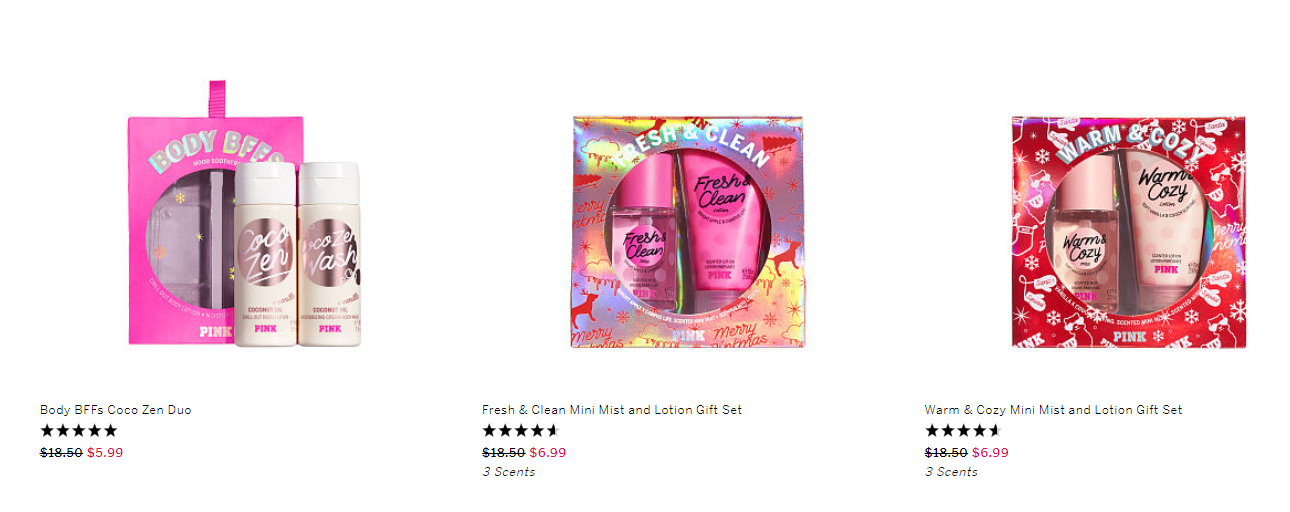Click the "3 Scents" label under the Warm & Cozy set
Viewport: 1290px width, 512px height.
pos(951,472)
